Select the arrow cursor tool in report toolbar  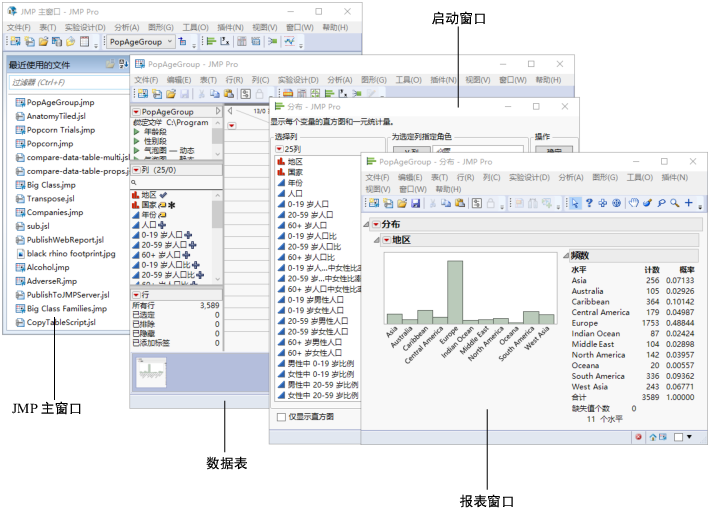(x=575, y=203)
